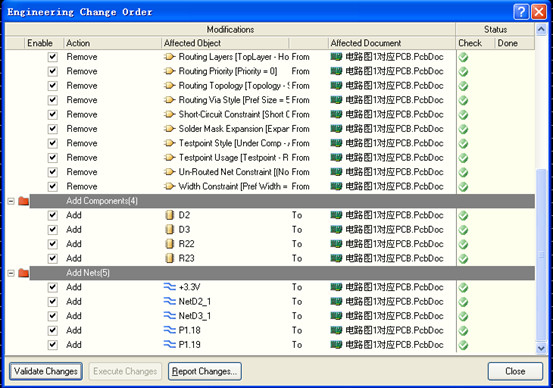
Task: Select the Testpoint Usage row text
Action: click(233, 158)
